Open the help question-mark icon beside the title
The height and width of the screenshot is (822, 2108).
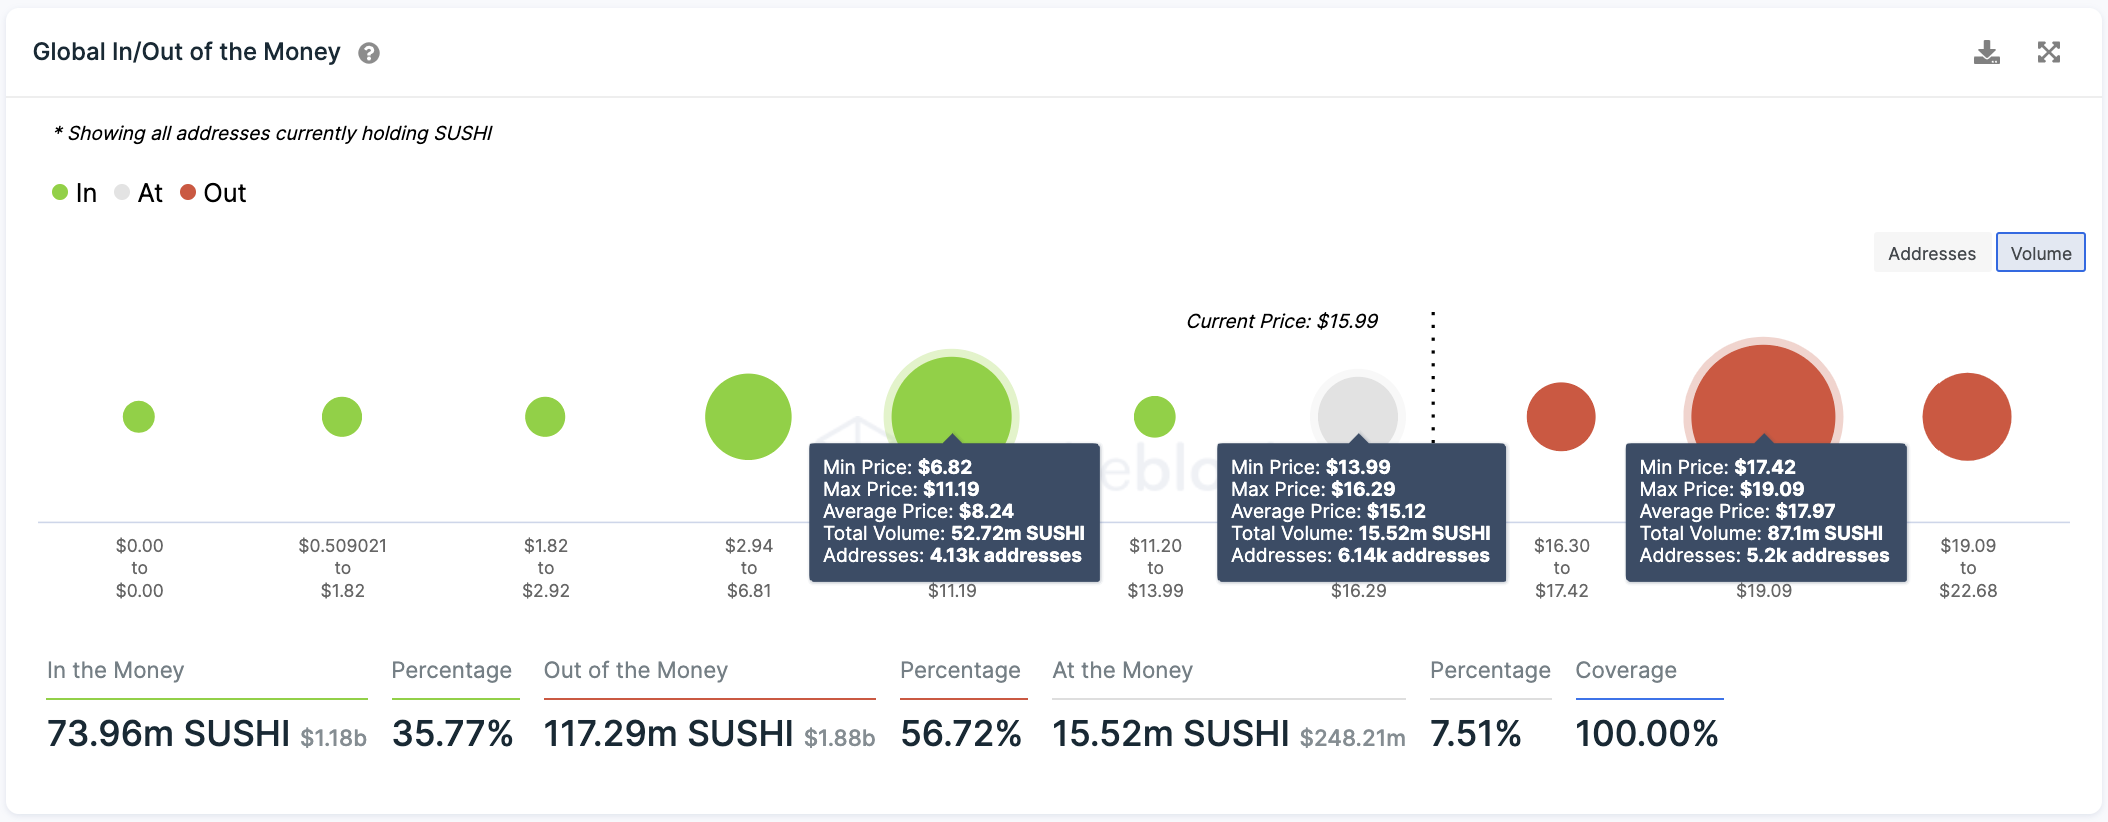[369, 53]
